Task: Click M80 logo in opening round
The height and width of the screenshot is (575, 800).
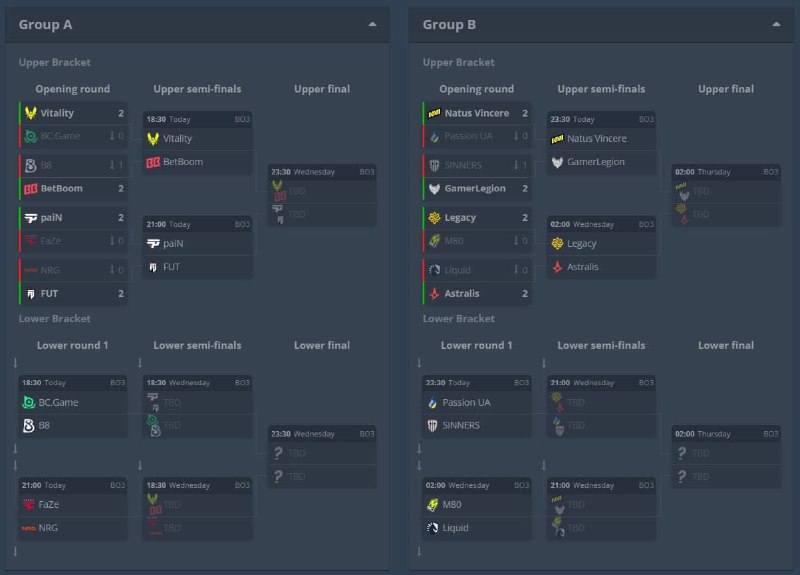Action: [x=434, y=240]
